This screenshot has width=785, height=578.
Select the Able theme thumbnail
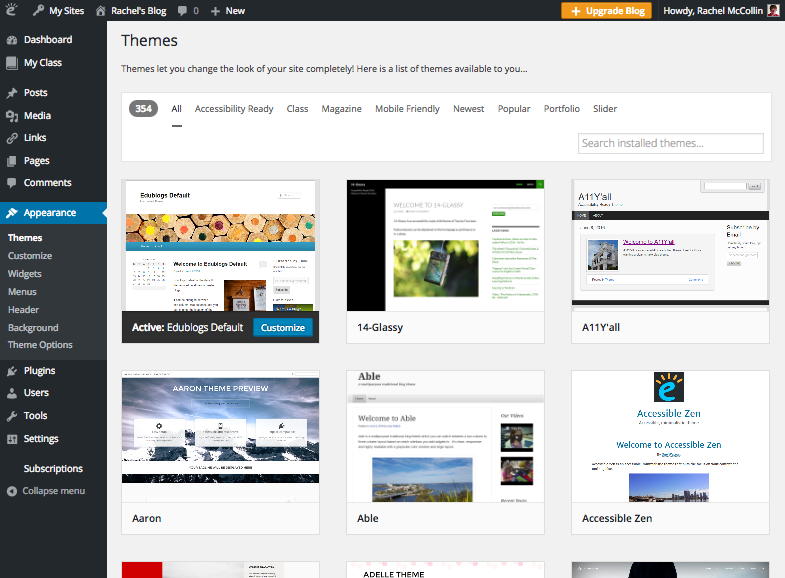445,436
